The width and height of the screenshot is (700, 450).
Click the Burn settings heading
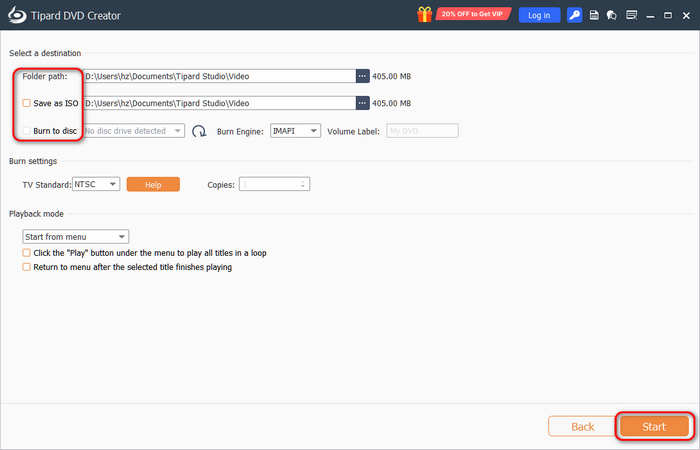(33, 161)
